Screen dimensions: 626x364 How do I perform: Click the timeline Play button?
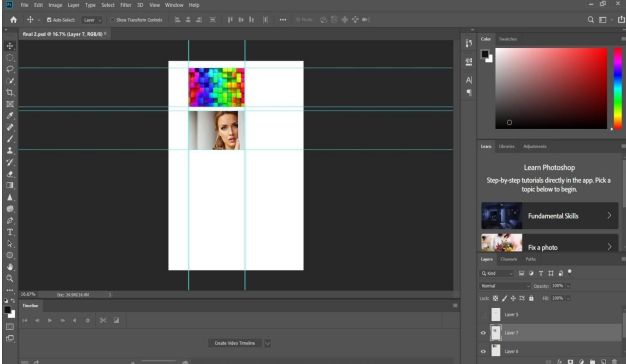click(50, 320)
